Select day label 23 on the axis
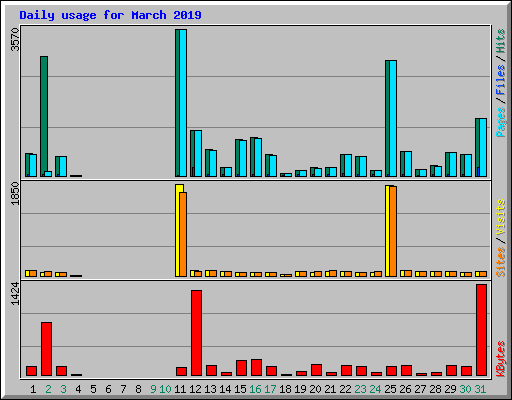Screen dimensions: 512x400 point(360,389)
